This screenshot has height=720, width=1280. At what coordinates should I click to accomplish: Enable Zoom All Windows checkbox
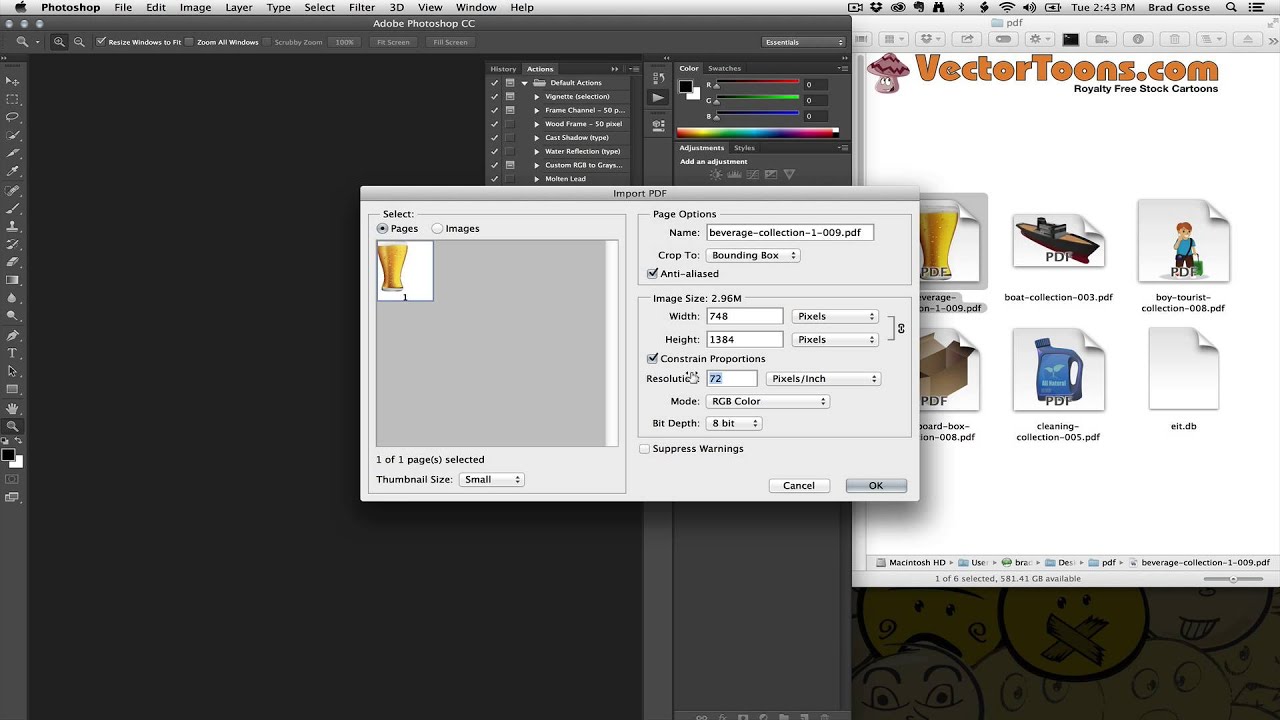coord(190,42)
